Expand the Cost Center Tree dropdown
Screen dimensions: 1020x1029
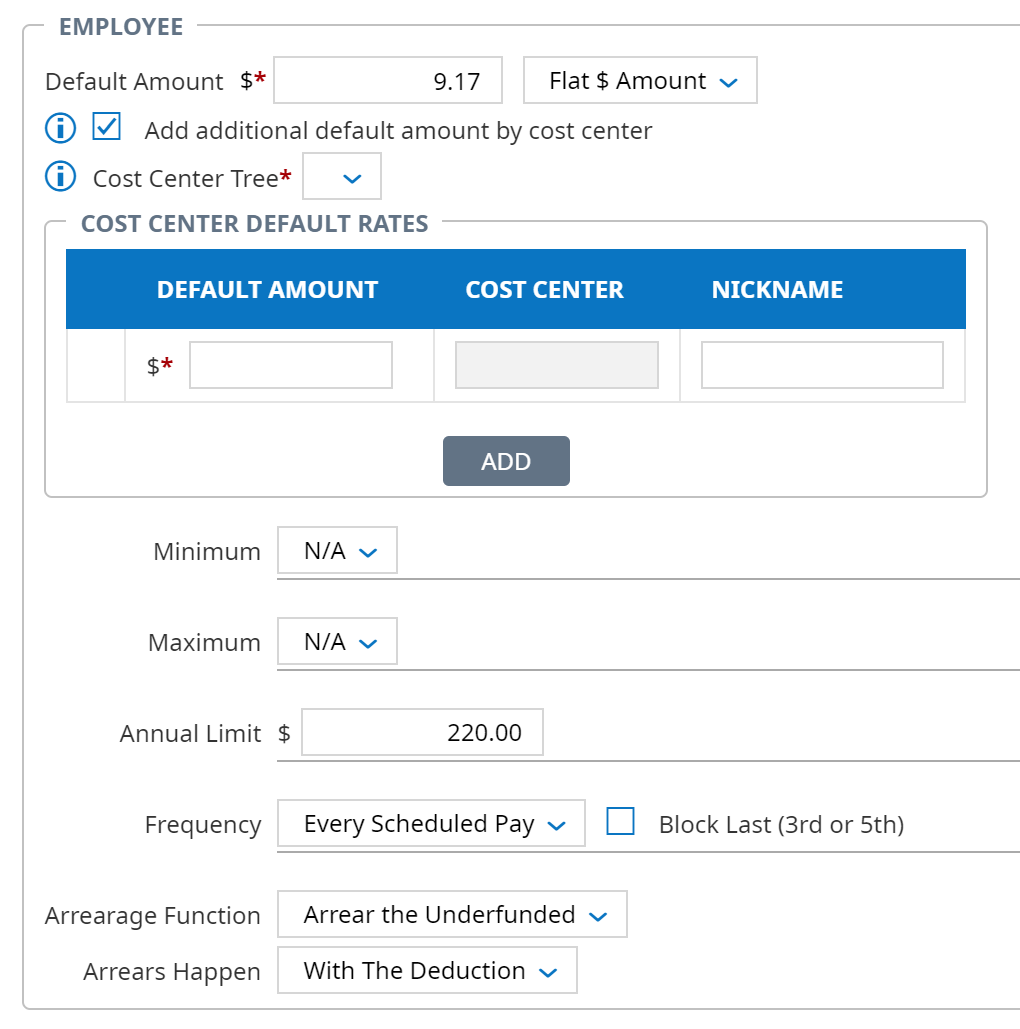[x=342, y=177]
